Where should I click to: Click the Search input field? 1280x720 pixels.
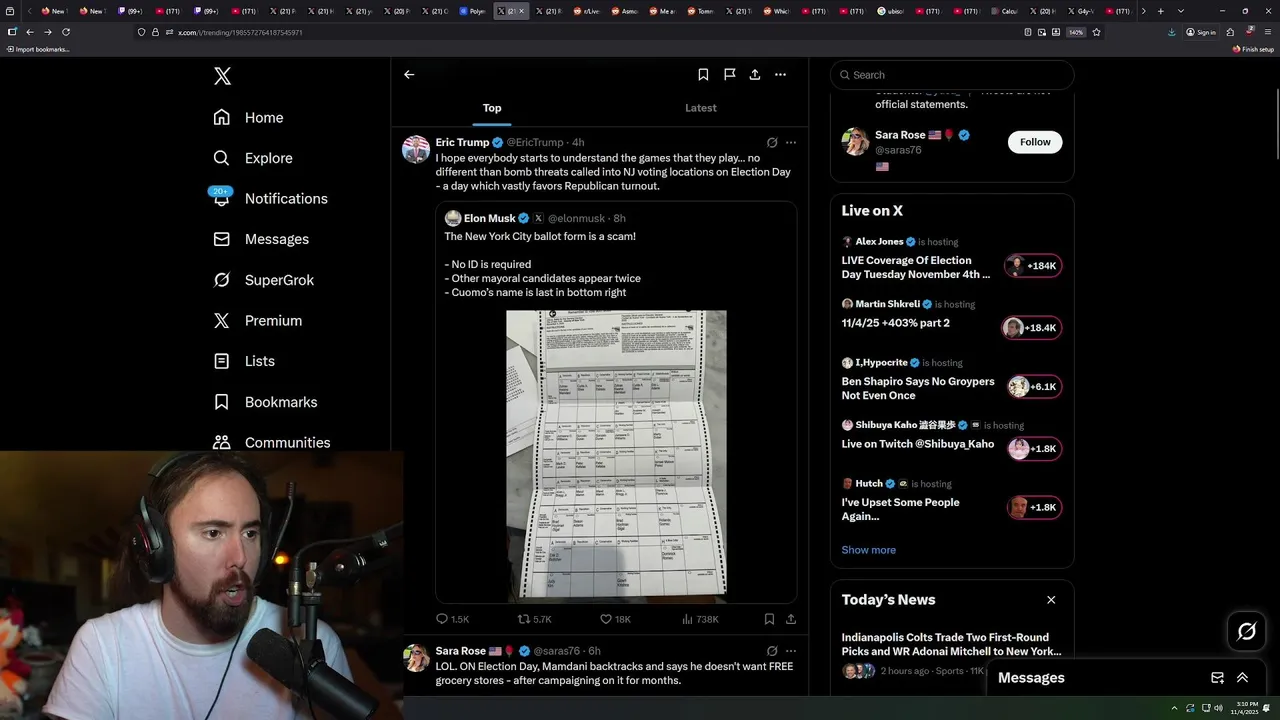pos(952,75)
